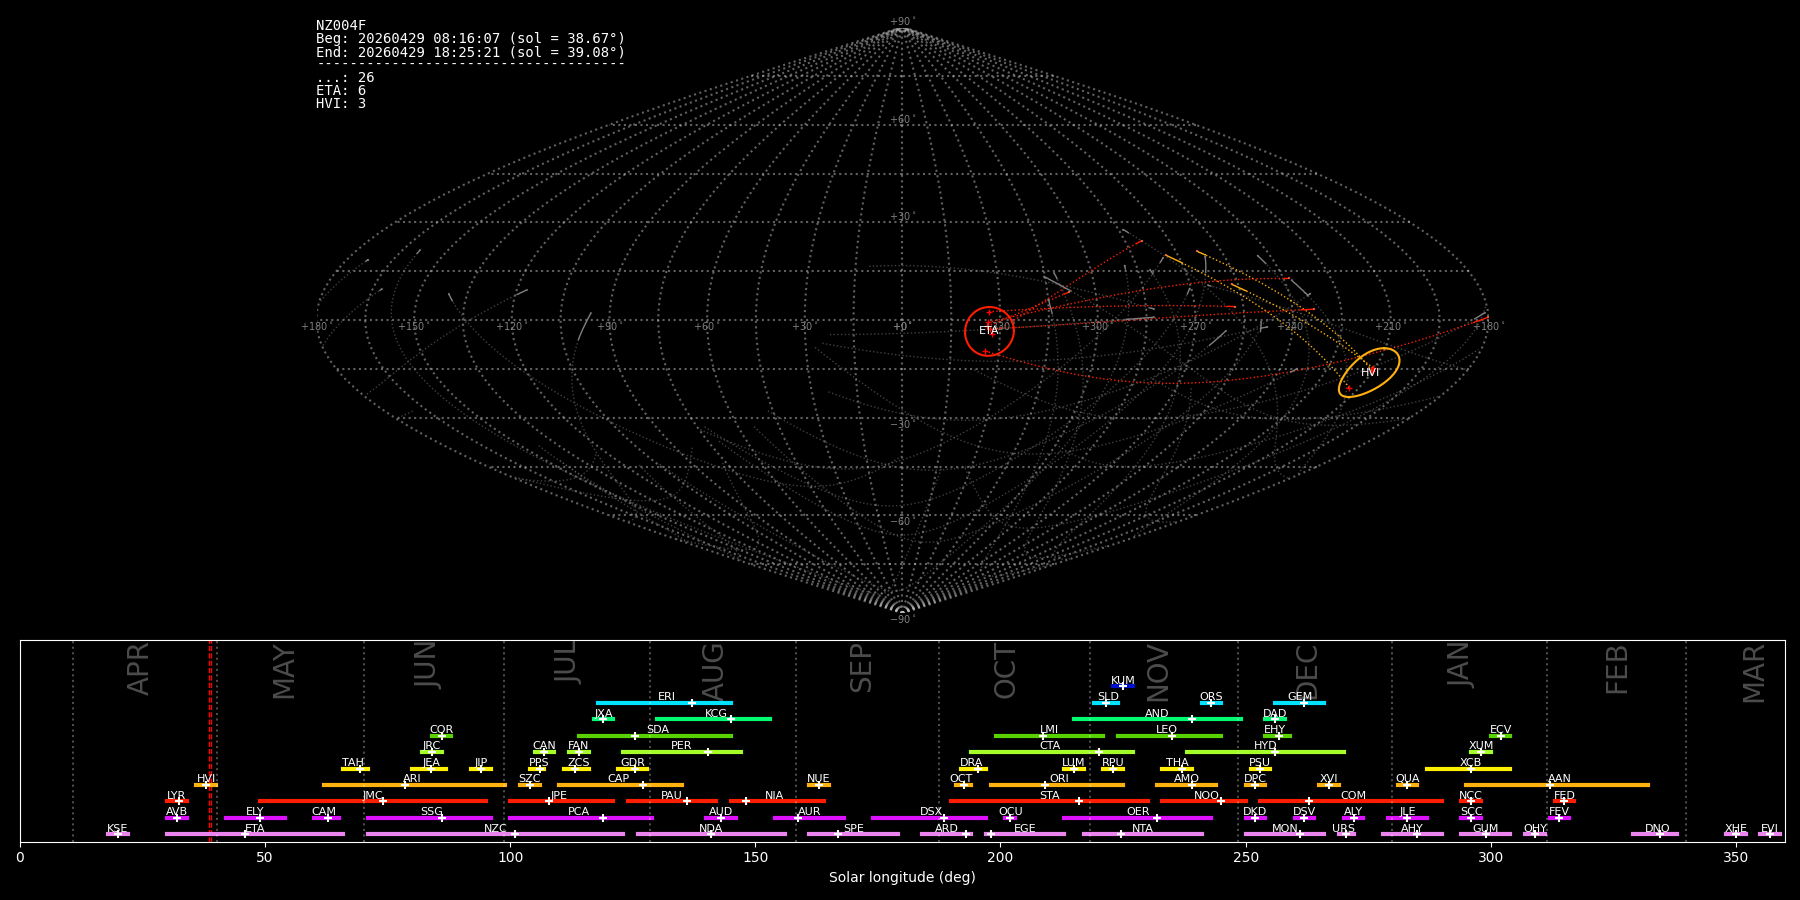Image resolution: width=1800 pixels, height=900 pixels.
Task: Click the ELY shower label
Action: (x=255, y=812)
